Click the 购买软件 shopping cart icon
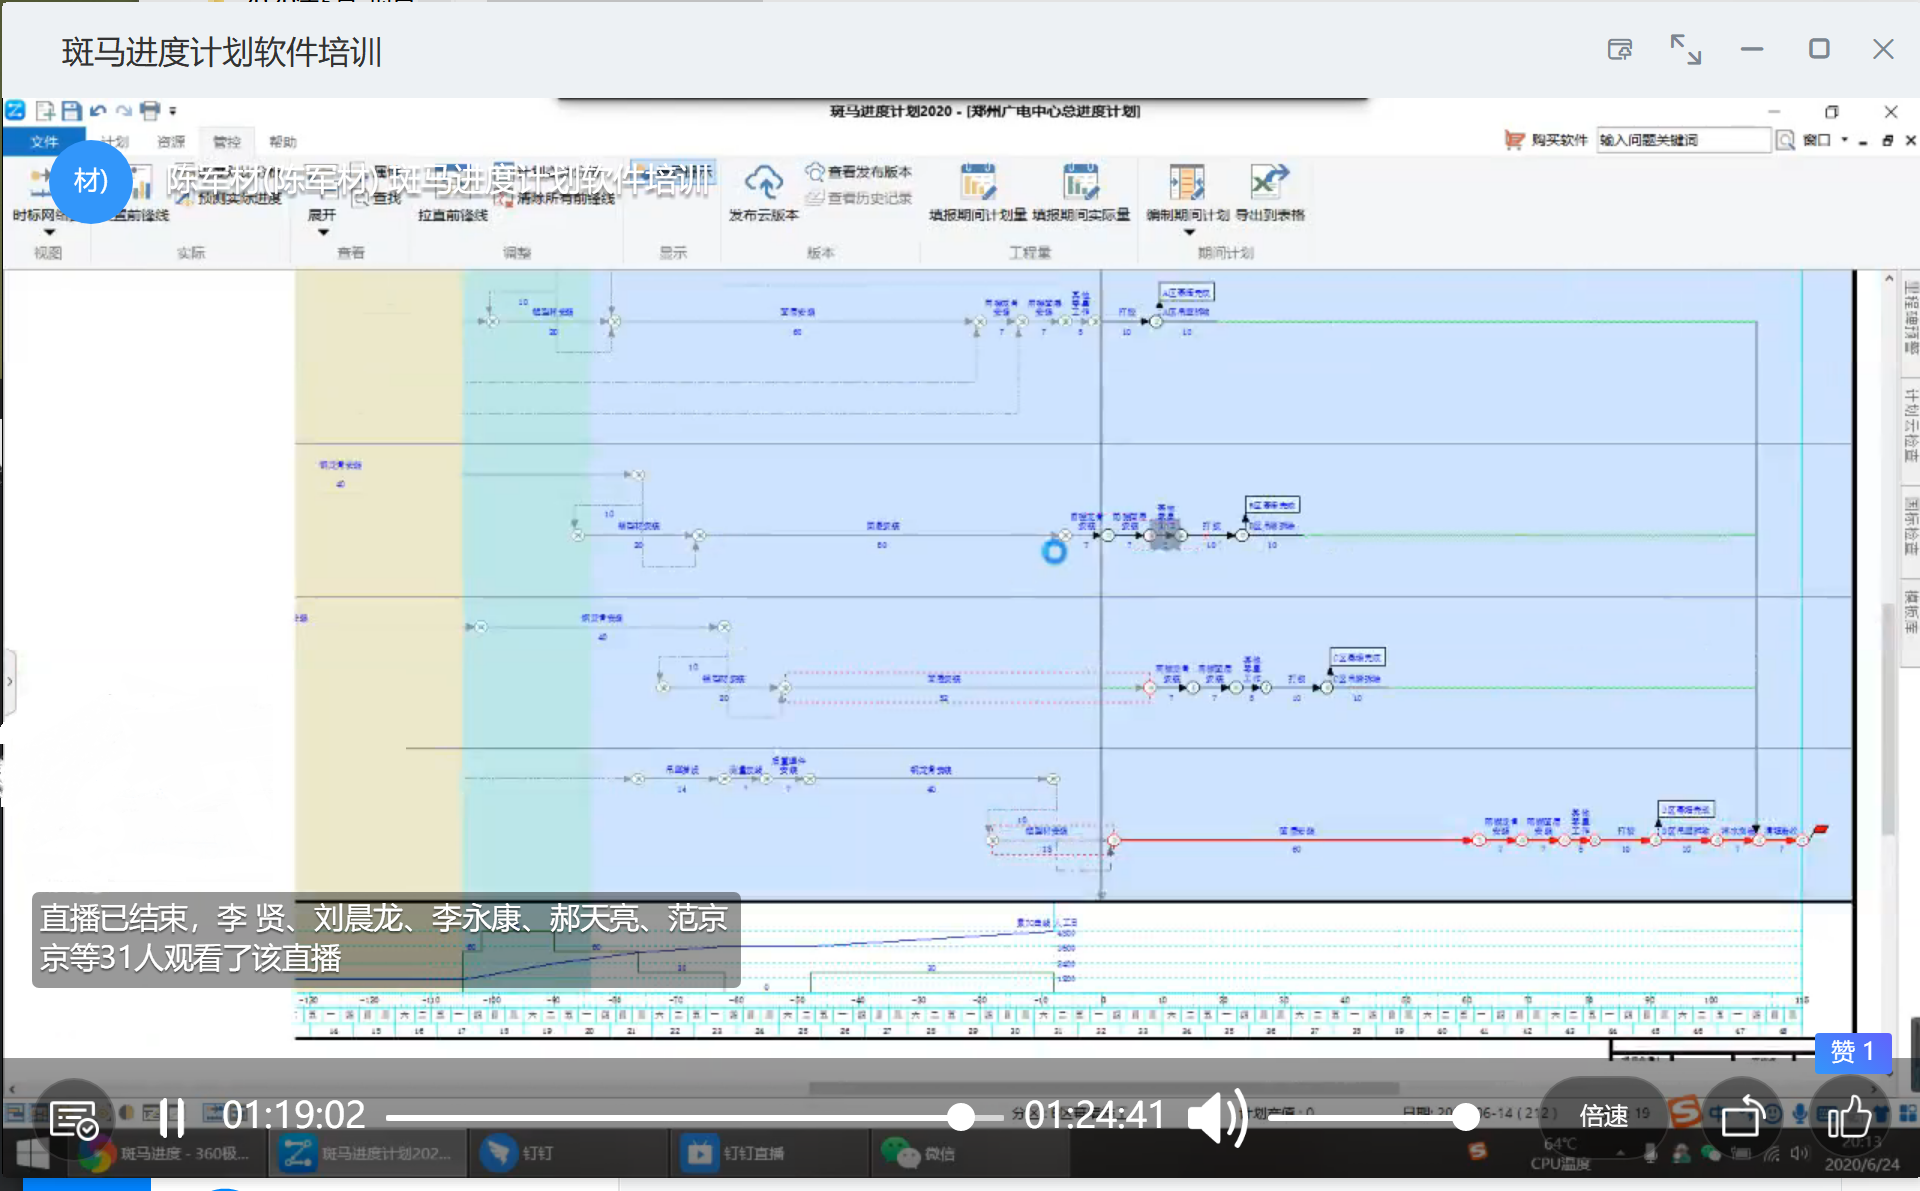1920x1191 pixels. pos(1514,140)
